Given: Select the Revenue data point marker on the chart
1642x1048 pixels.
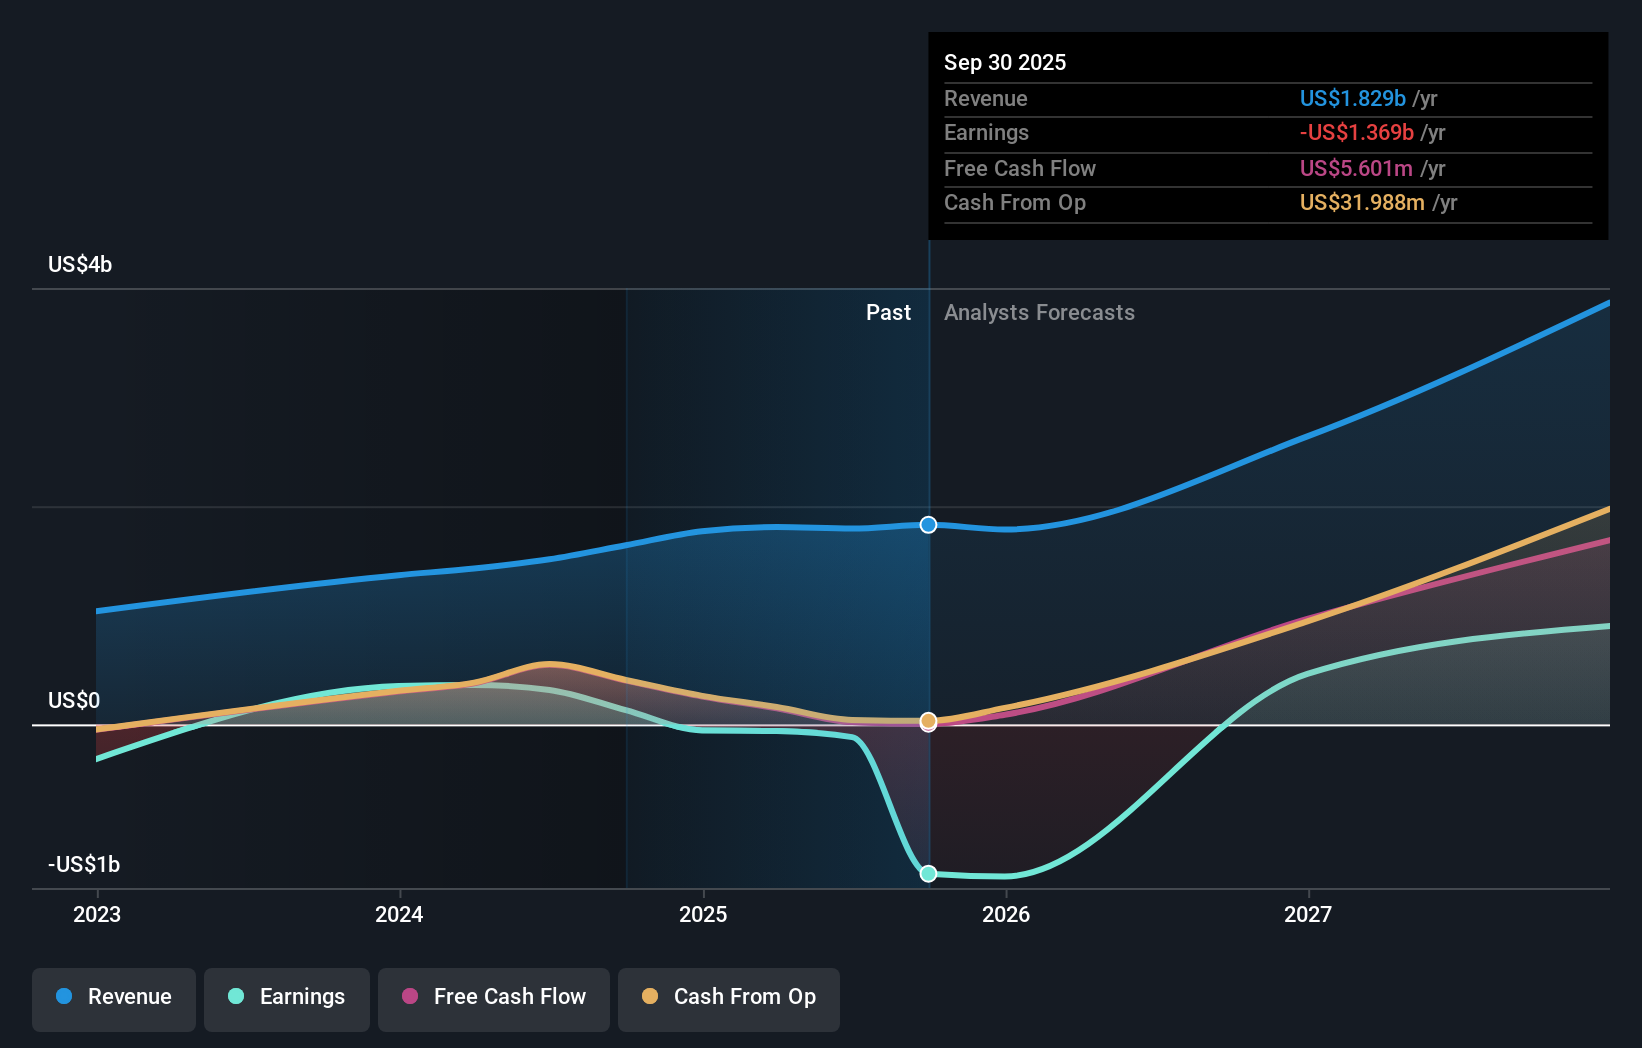Looking at the screenshot, I should pyautogui.click(x=928, y=524).
